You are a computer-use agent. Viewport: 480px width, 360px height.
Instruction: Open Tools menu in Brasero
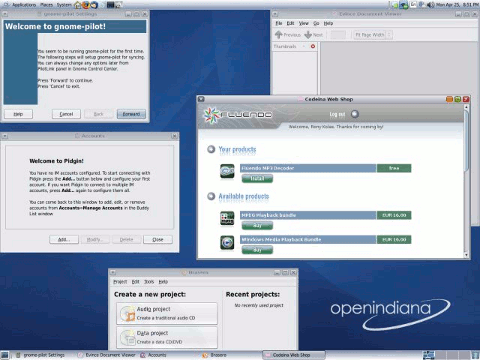coord(149,282)
